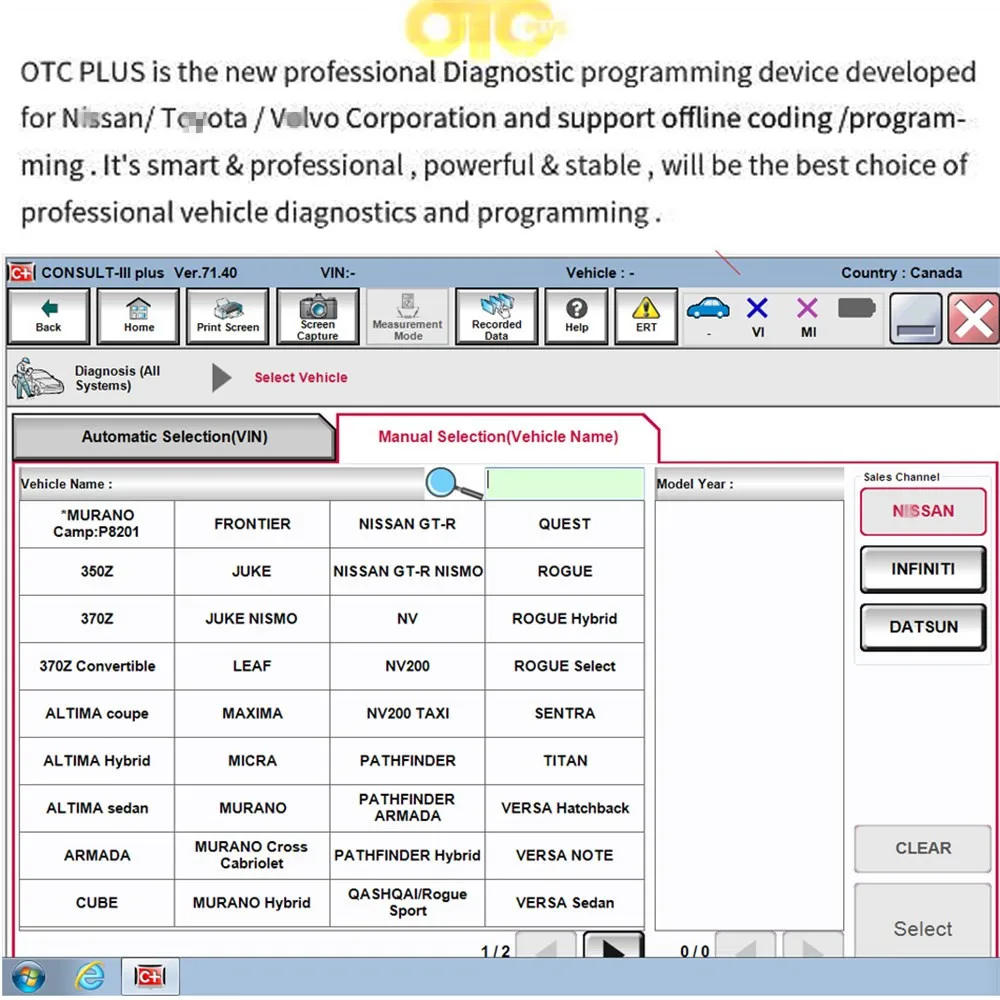Click the ERT warning triangle button

click(645, 316)
